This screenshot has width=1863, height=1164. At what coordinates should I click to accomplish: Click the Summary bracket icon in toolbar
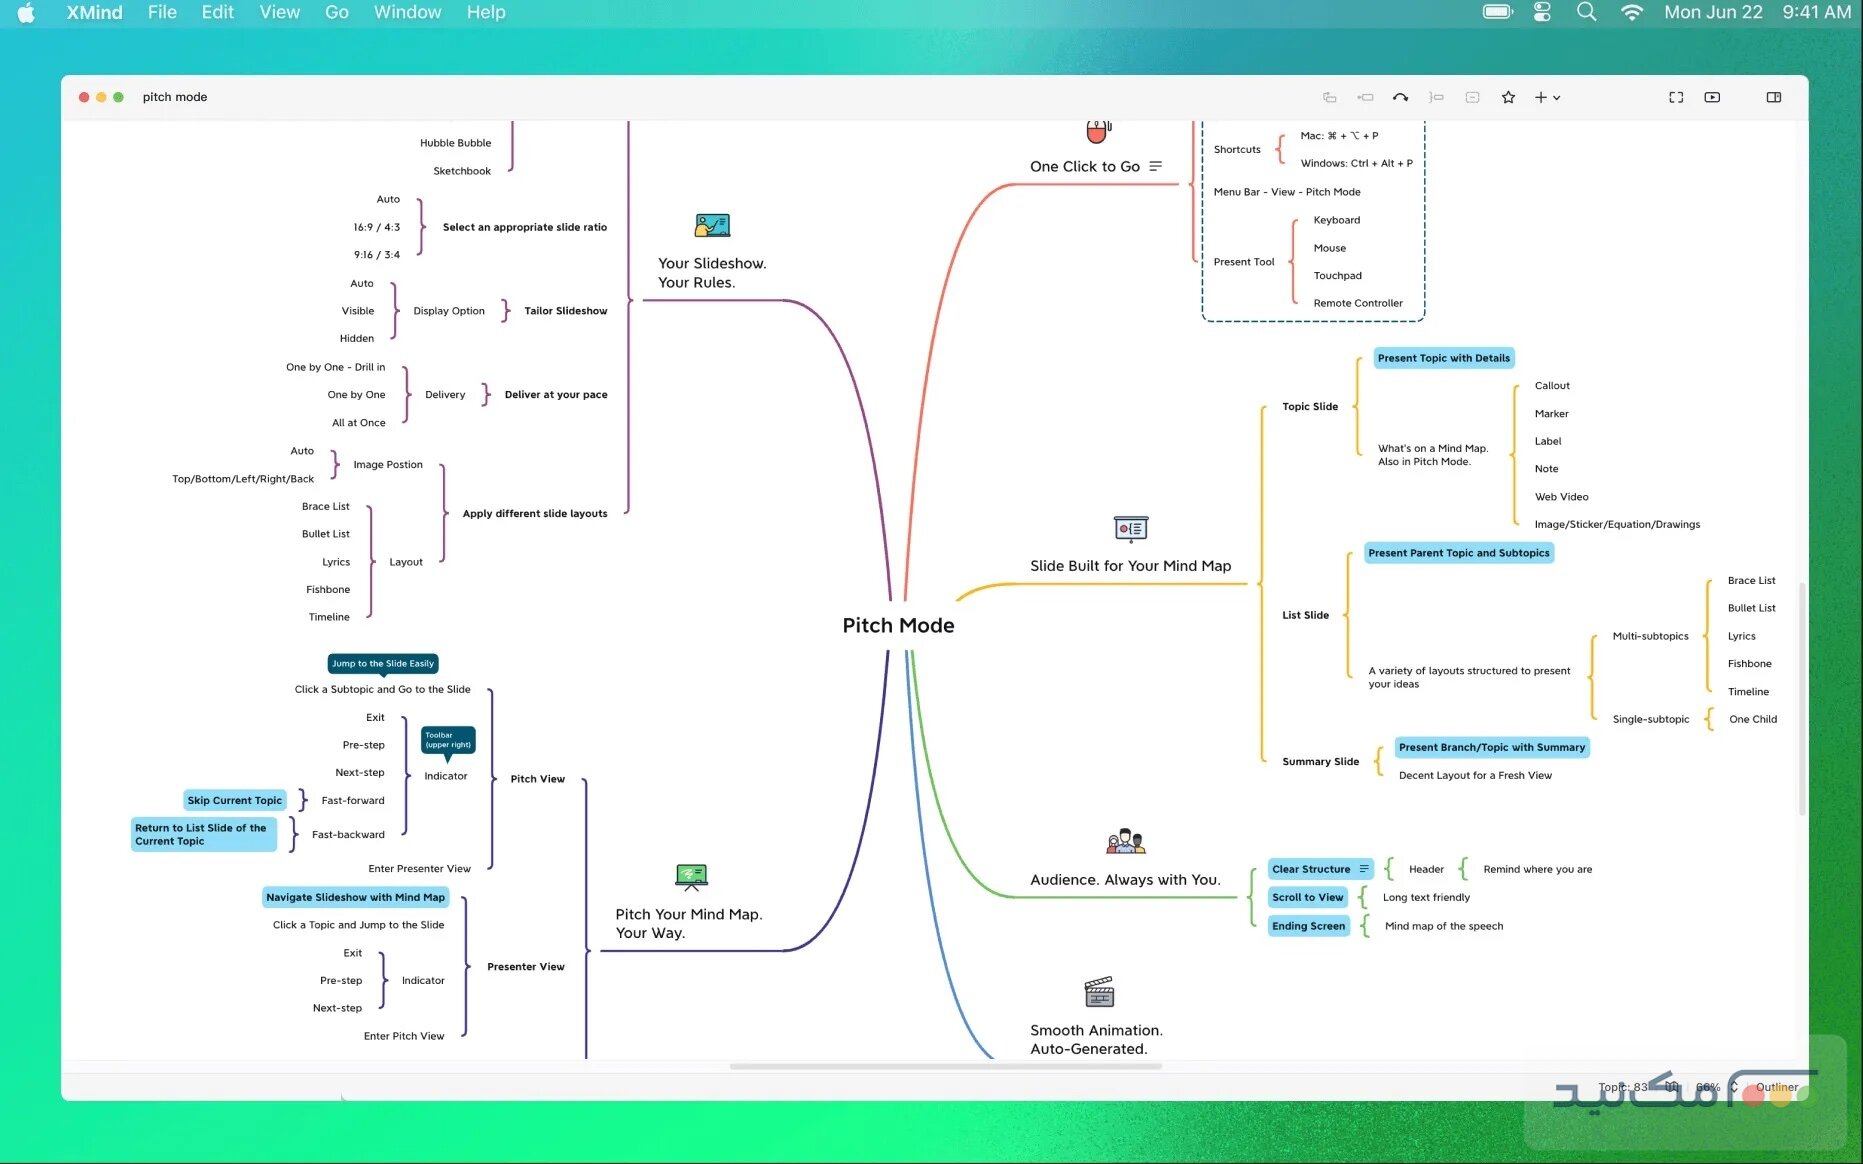coord(1436,97)
